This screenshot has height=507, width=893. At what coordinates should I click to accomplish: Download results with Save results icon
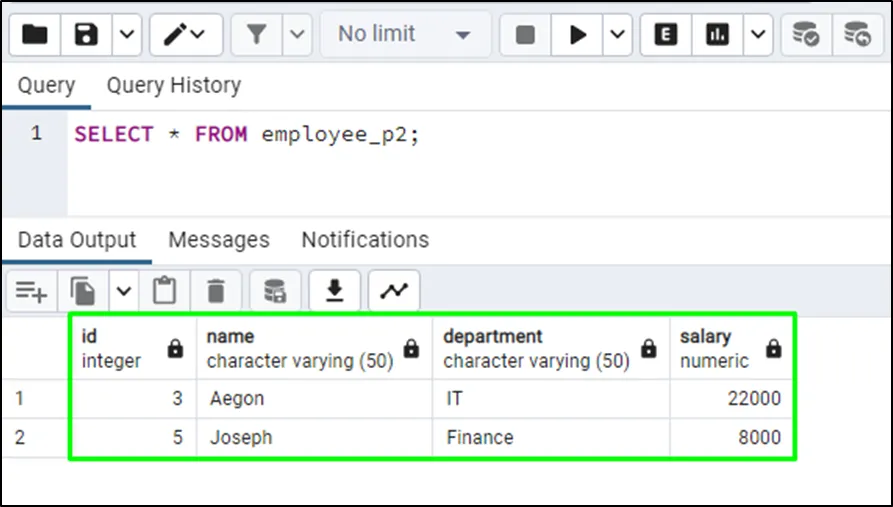[335, 291]
